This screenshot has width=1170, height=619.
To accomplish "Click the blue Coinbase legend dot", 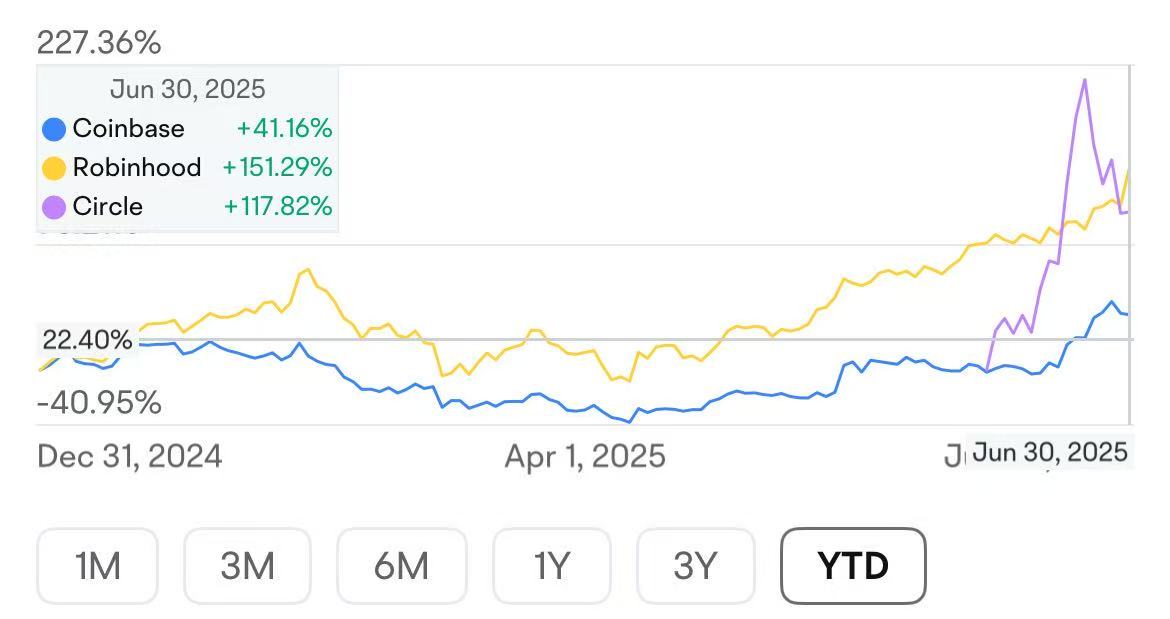I will point(55,129).
